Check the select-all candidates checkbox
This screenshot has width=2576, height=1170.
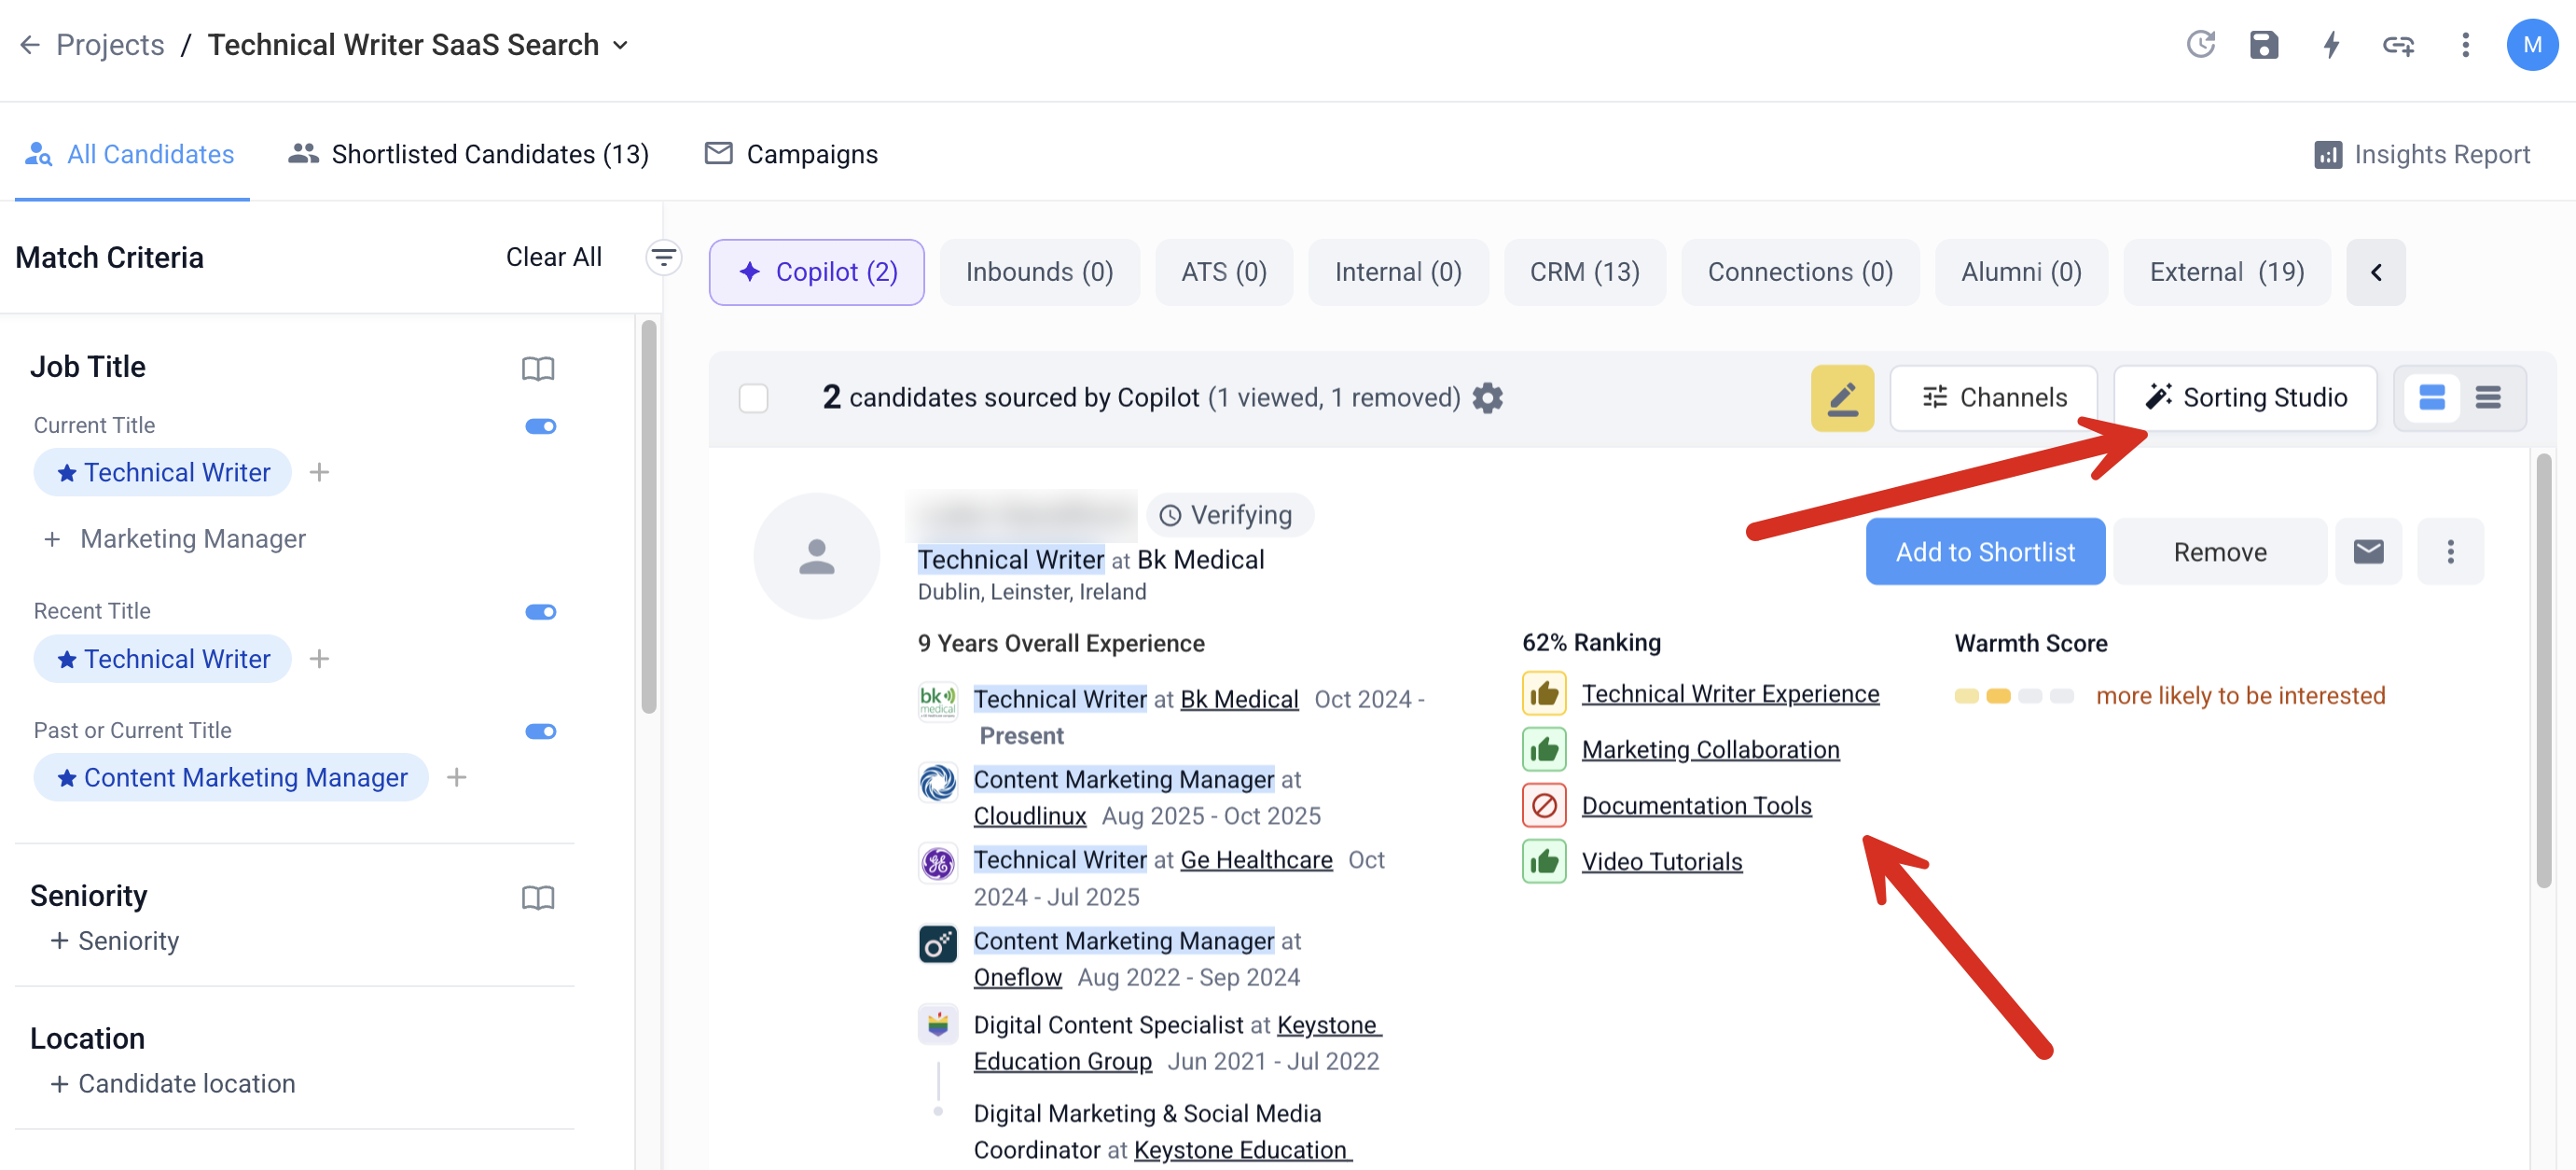[x=753, y=399]
